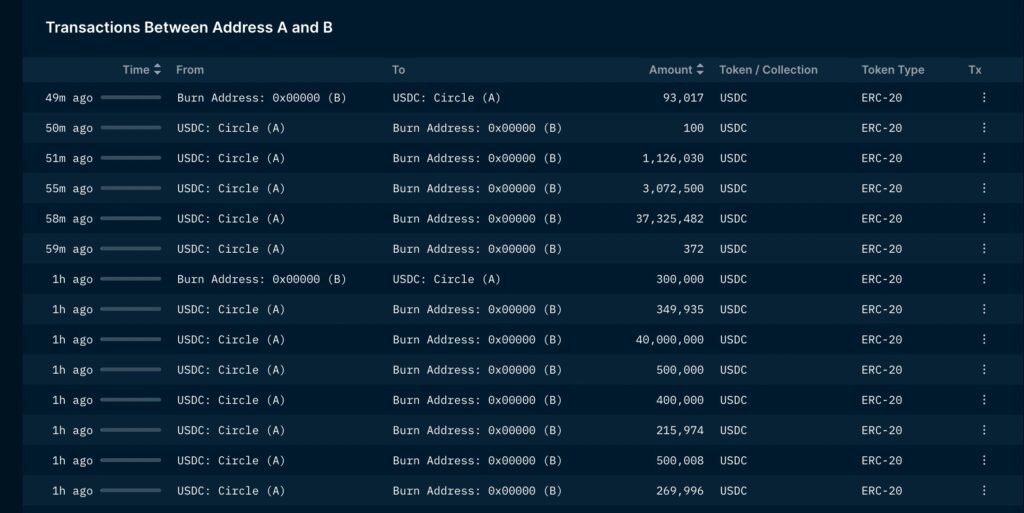Select the 40,000,000 amount cell
The image size is (1024, 513).
[669, 339]
